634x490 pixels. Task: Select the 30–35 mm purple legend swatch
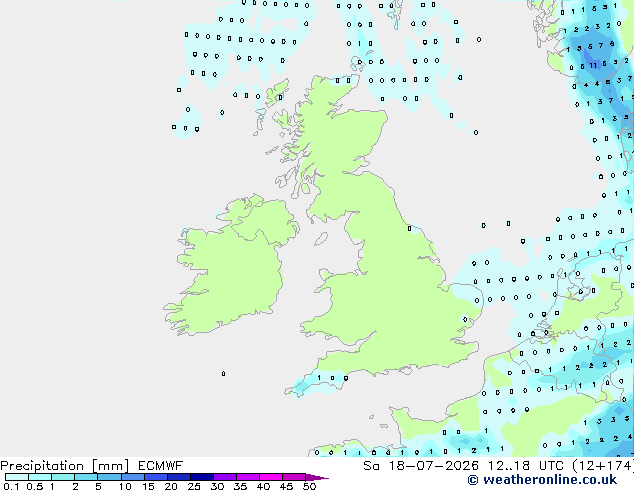click(224, 477)
